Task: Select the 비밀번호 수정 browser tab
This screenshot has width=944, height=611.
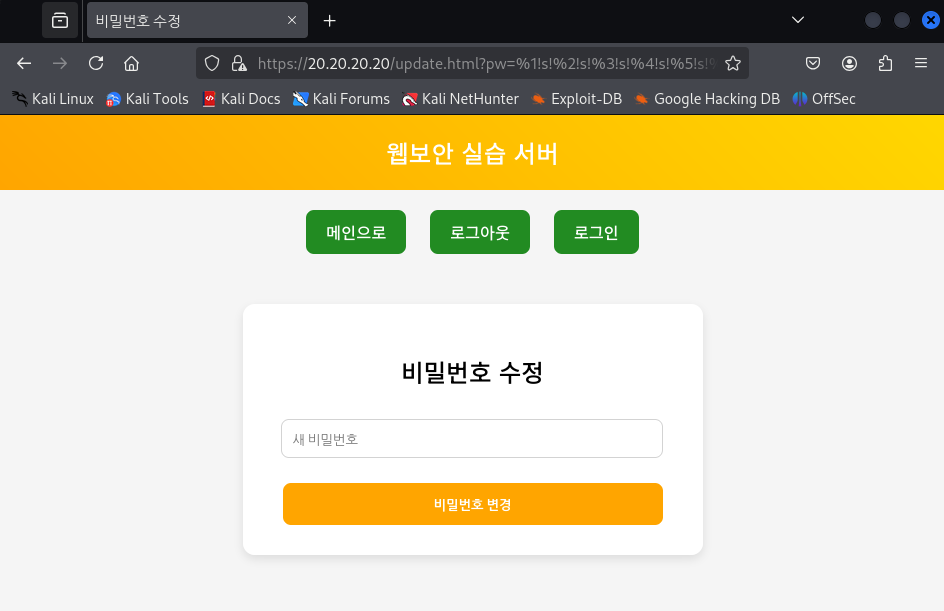Action: tap(197, 20)
